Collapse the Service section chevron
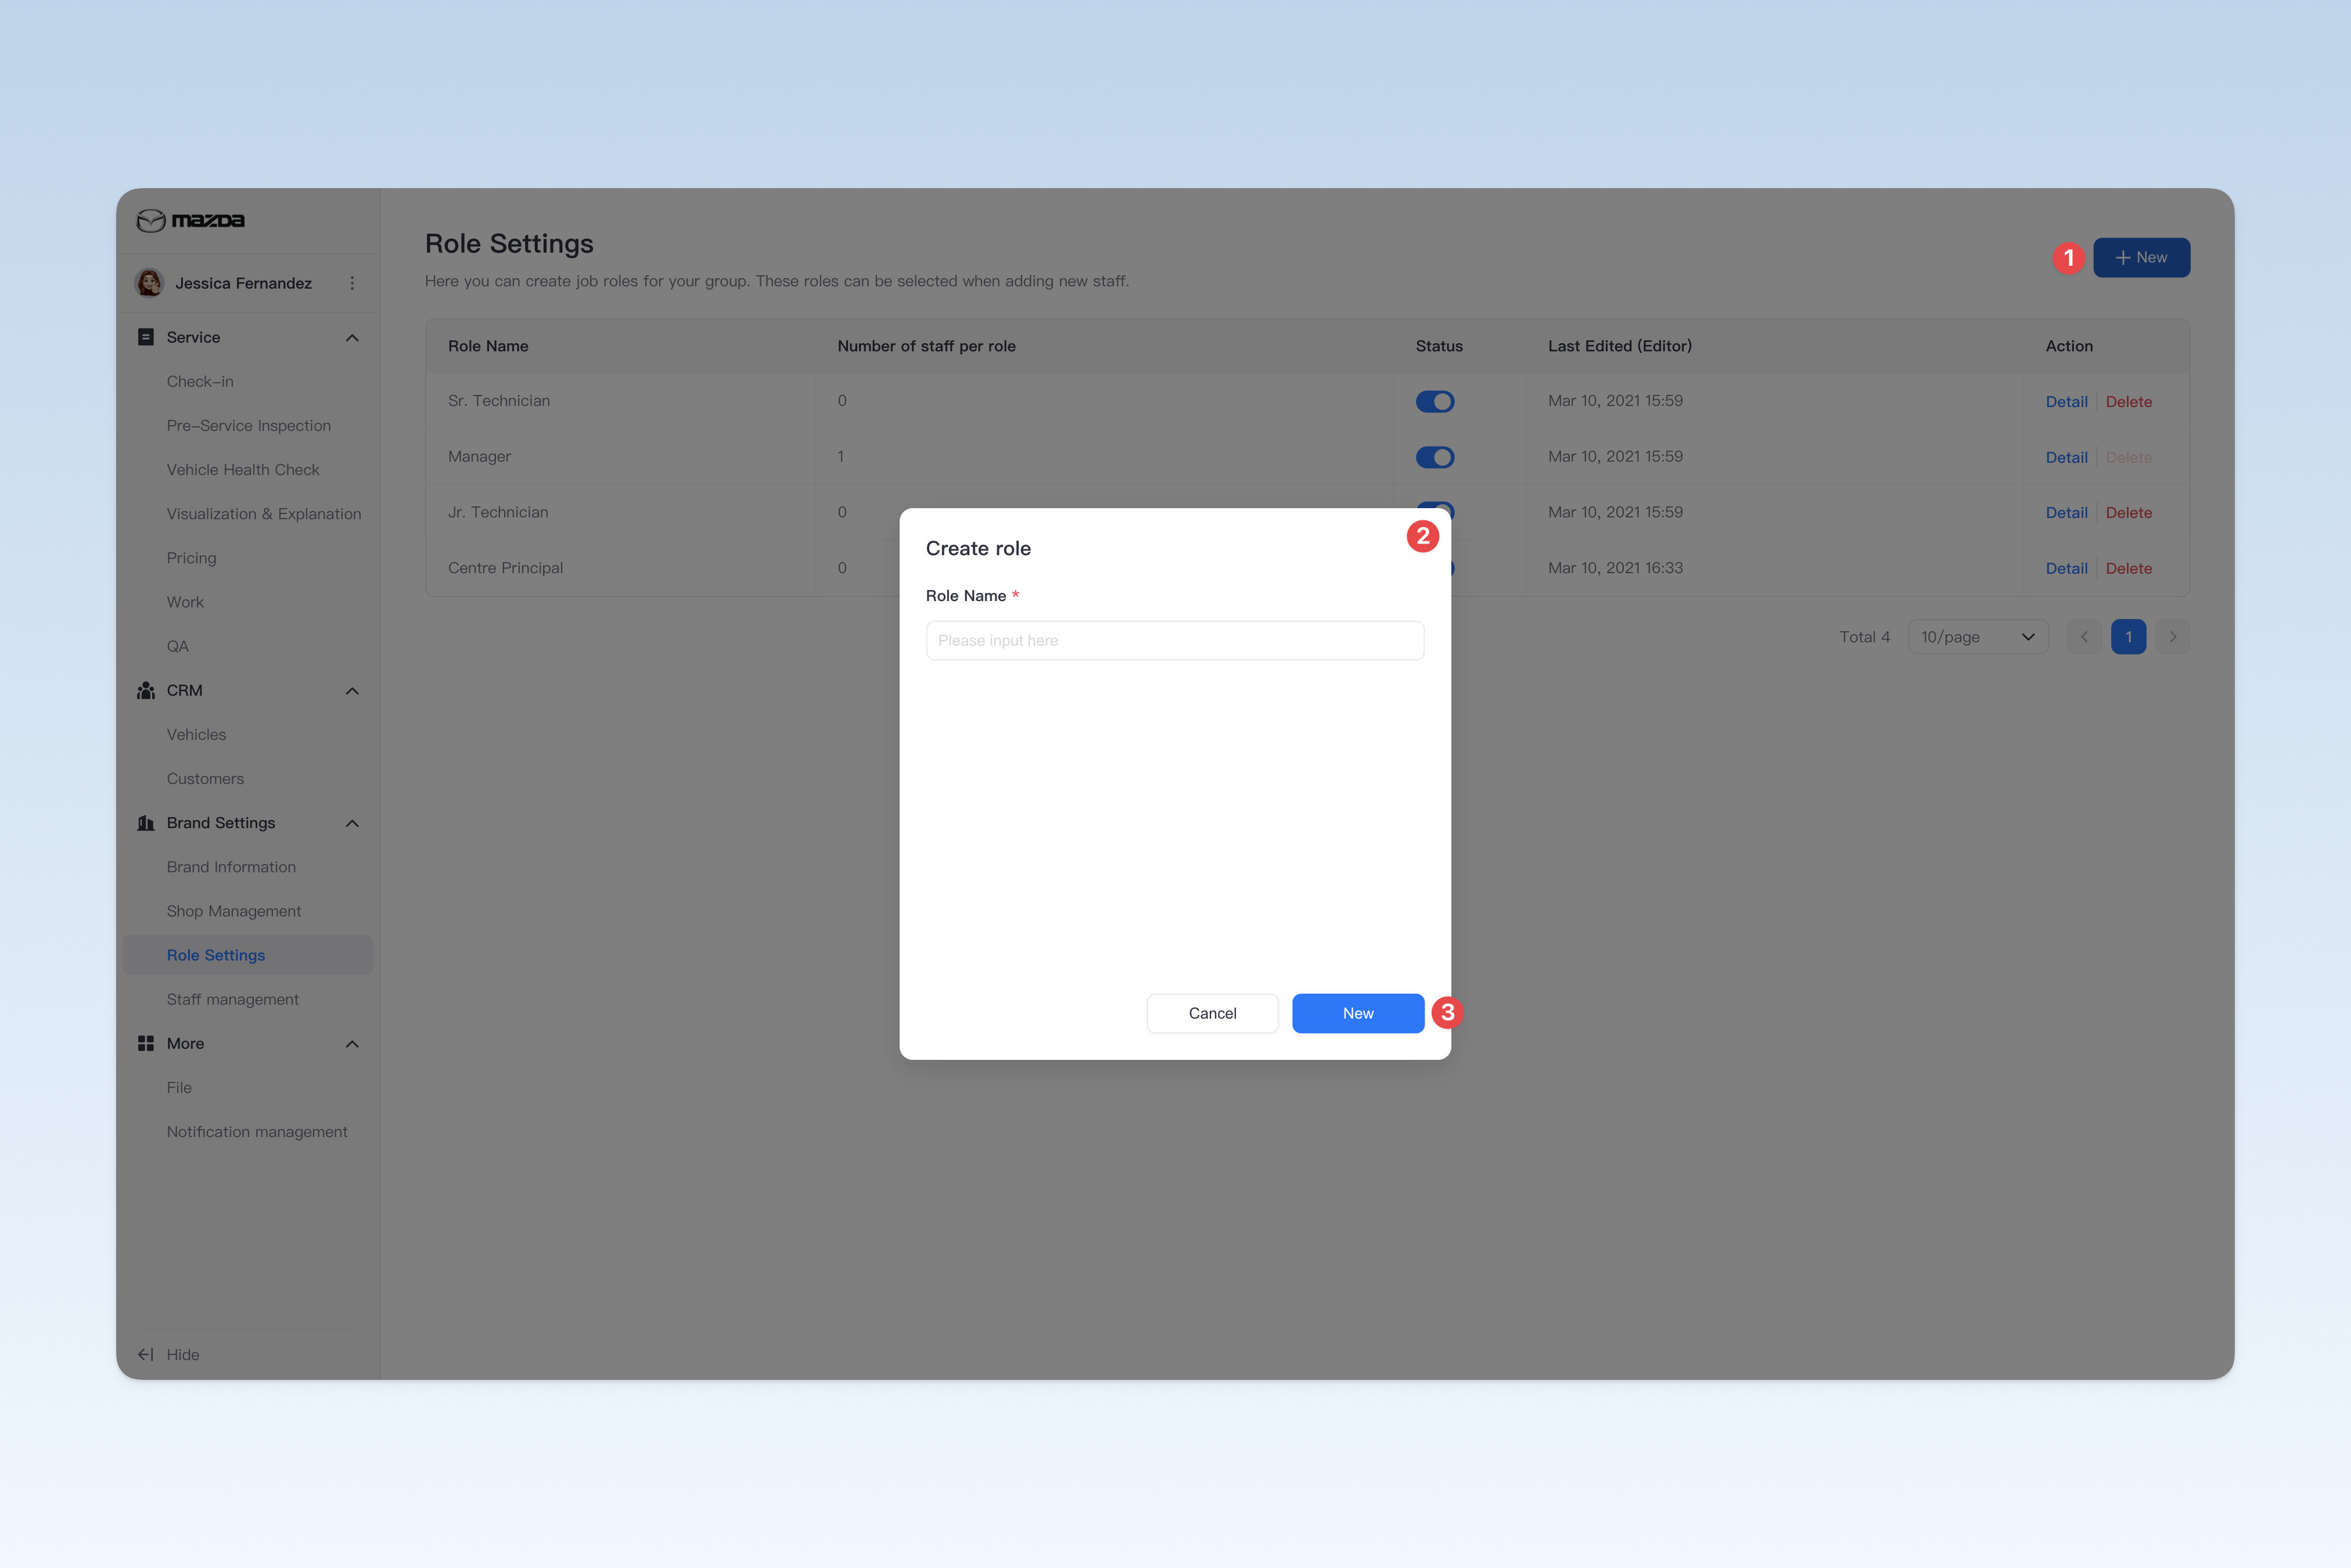The image size is (2351, 1568). (352, 338)
